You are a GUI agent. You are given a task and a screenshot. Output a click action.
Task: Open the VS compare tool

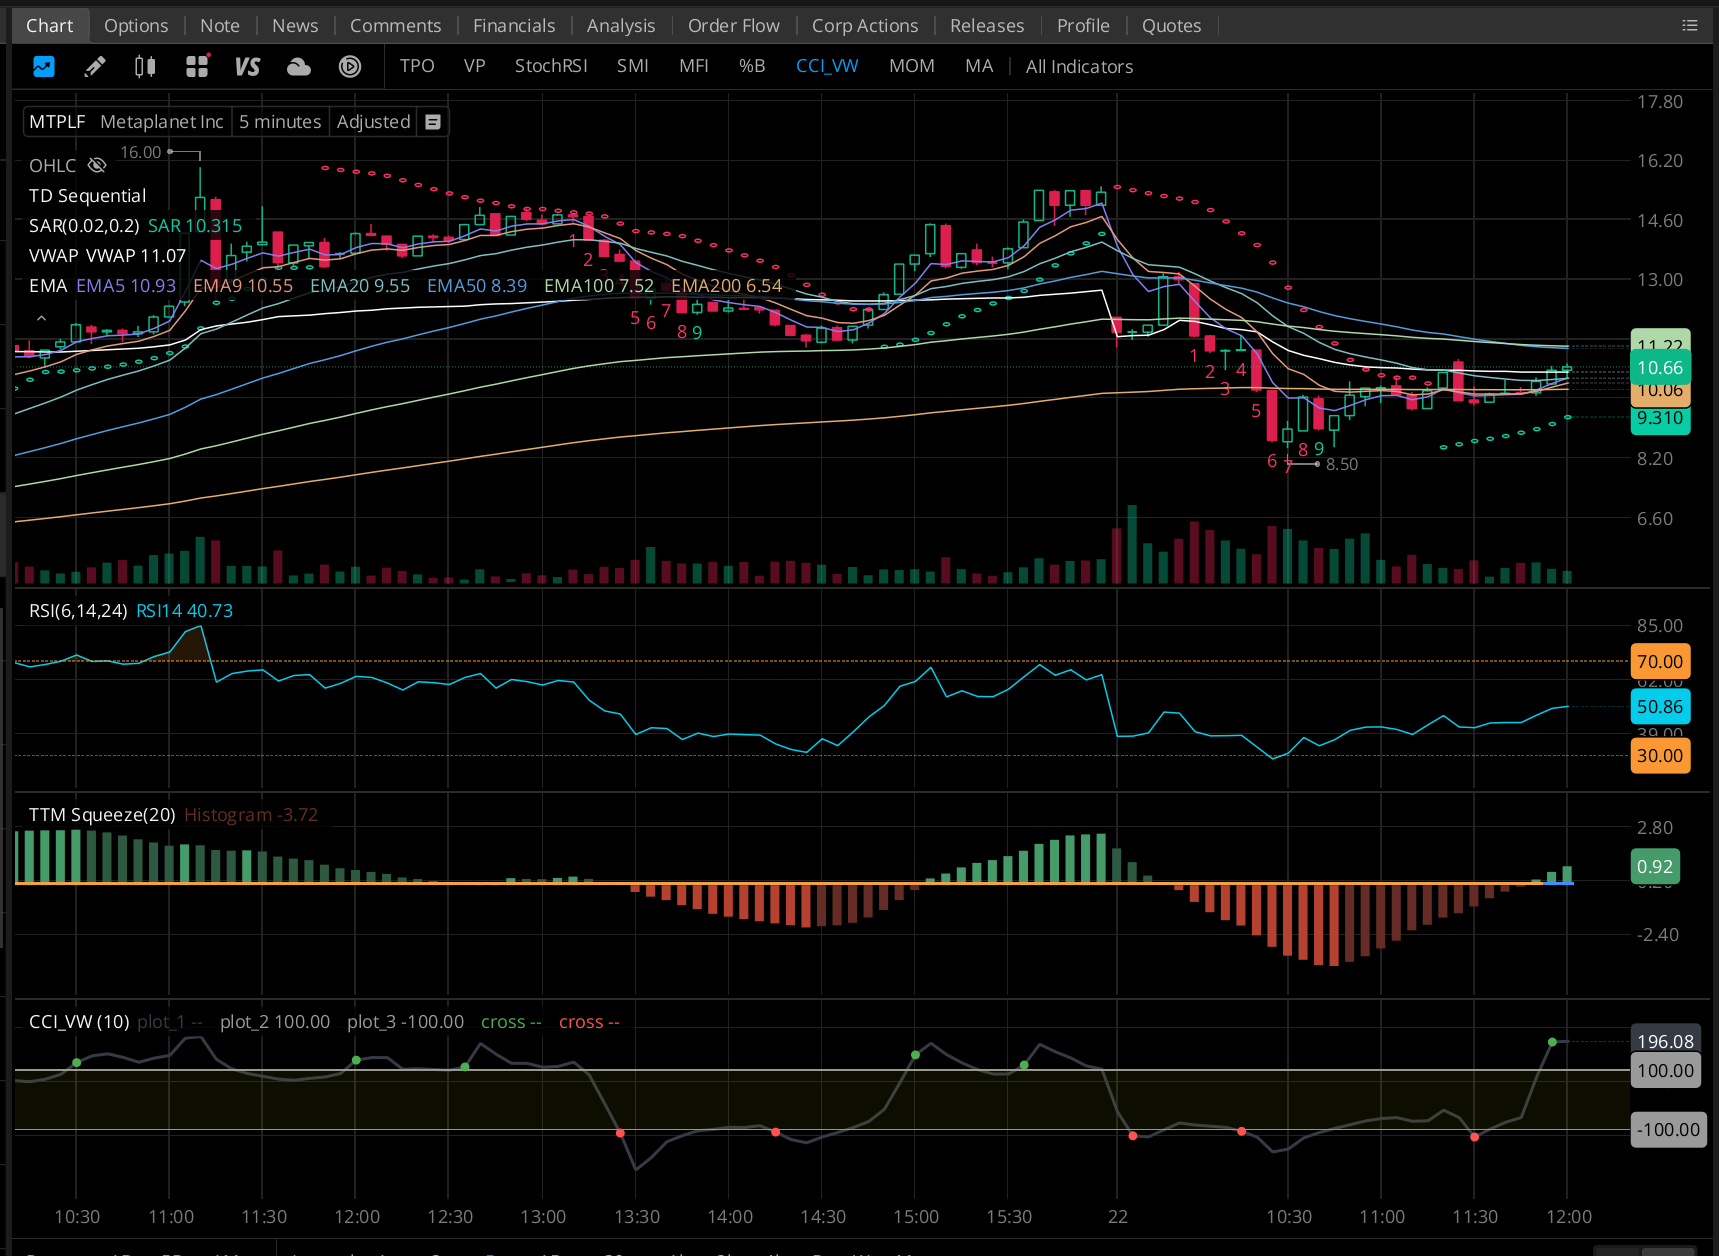coord(247,67)
